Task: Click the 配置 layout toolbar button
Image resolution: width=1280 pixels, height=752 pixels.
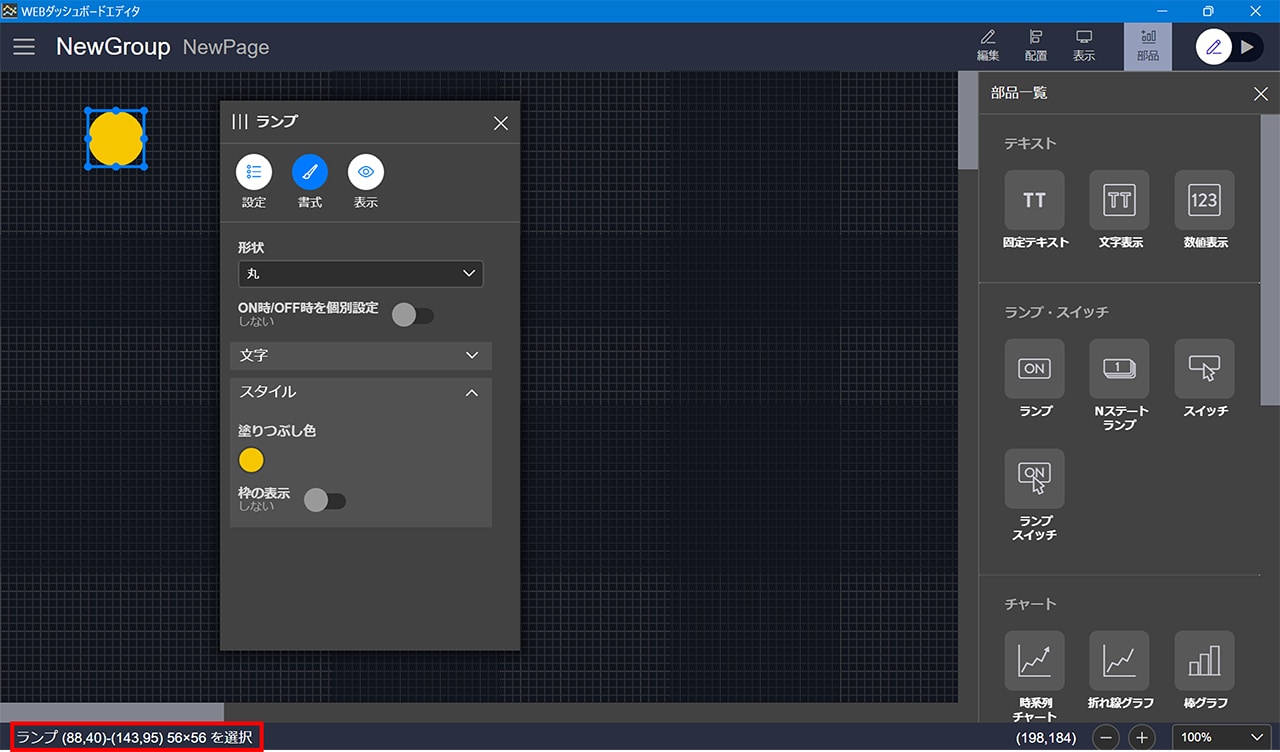Action: pos(1036,45)
